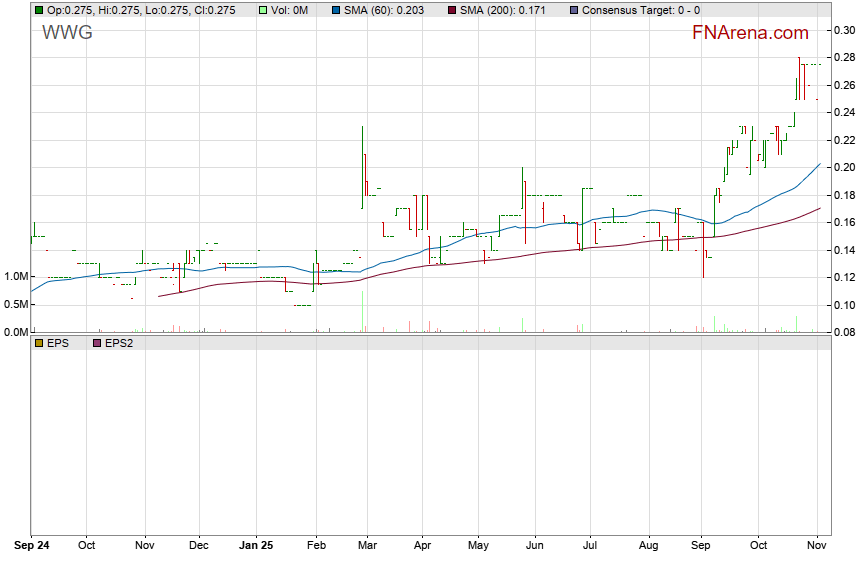The height and width of the screenshot is (566, 859).
Task: Click the Sep 24 date axis label
Action: point(31,546)
